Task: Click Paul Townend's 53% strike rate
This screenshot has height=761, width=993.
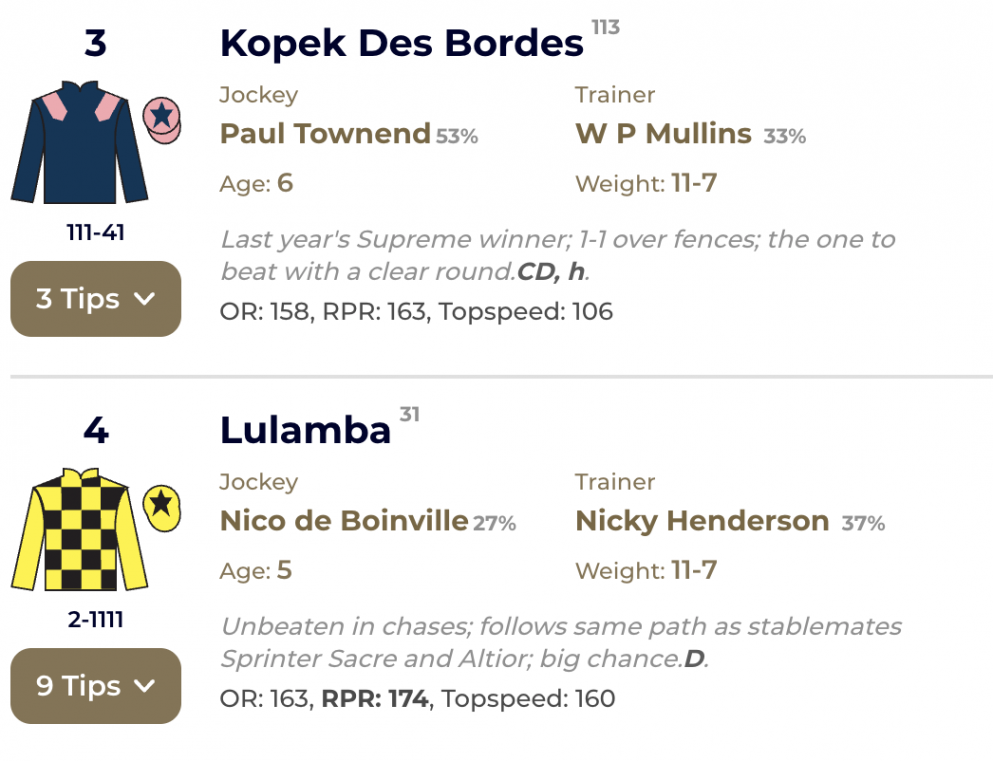Action: (457, 136)
